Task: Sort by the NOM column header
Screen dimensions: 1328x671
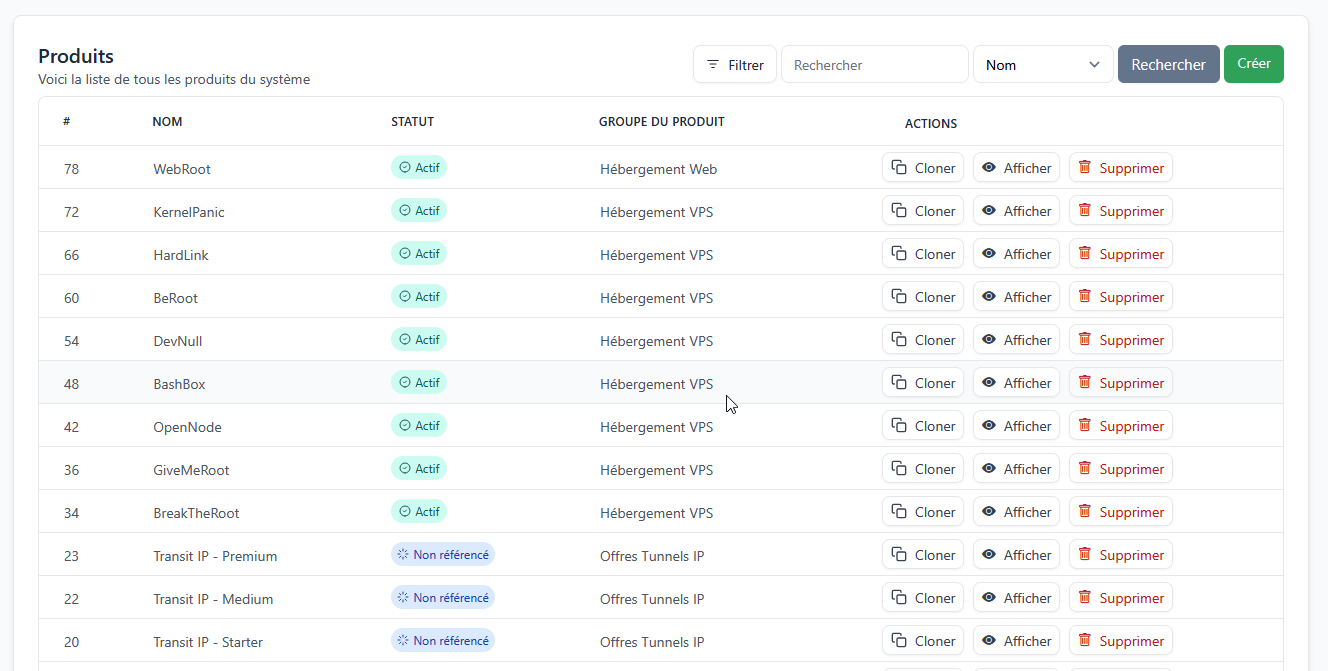Action: (x=167, y=122)
